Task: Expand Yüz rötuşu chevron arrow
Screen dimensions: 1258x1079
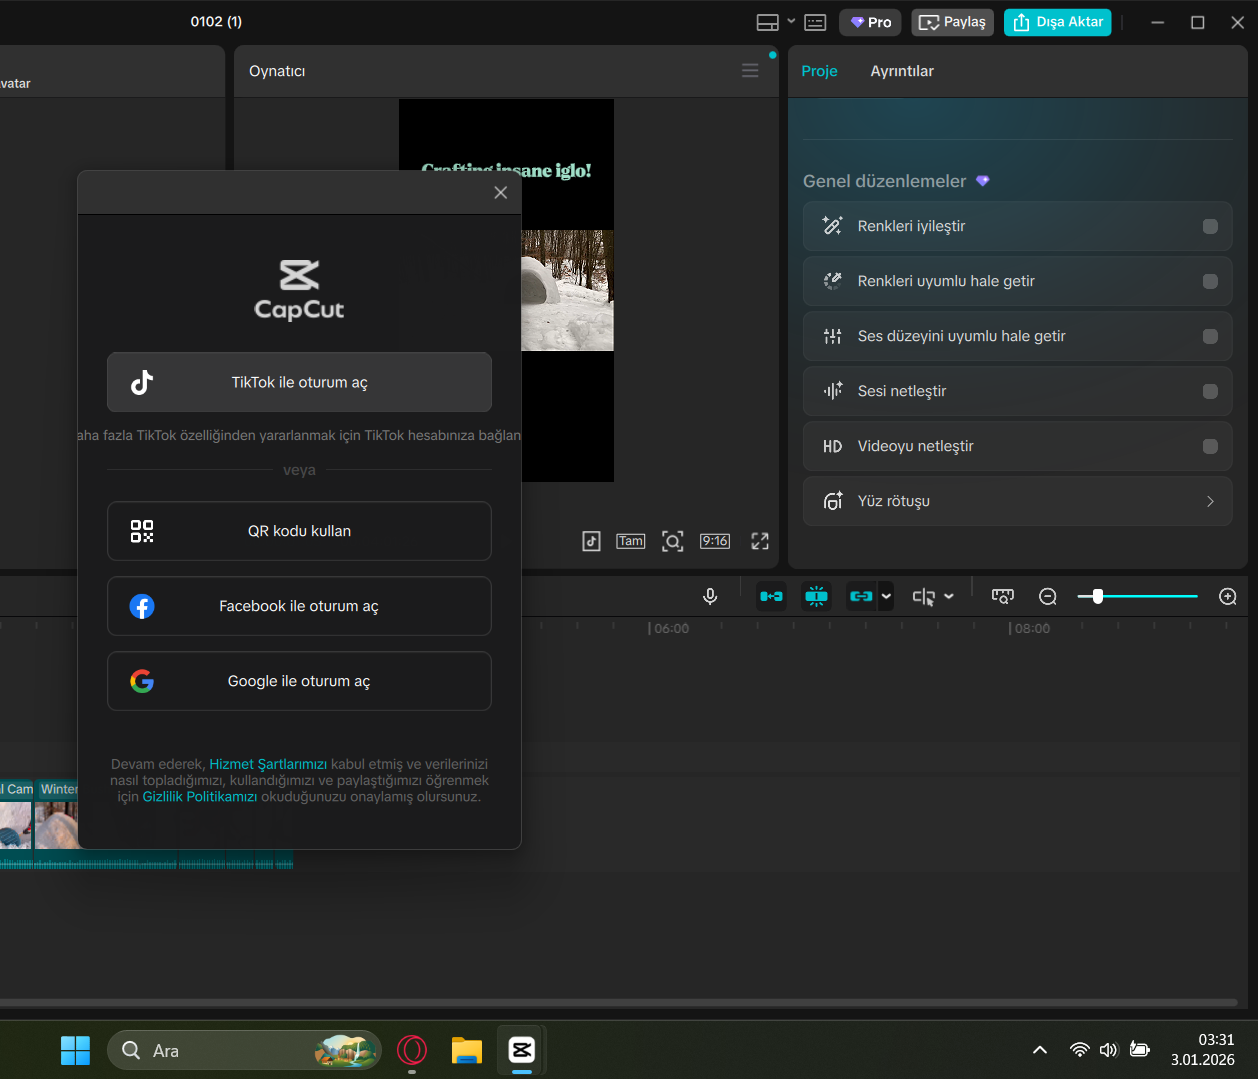Action: [x=1210, y=501]
